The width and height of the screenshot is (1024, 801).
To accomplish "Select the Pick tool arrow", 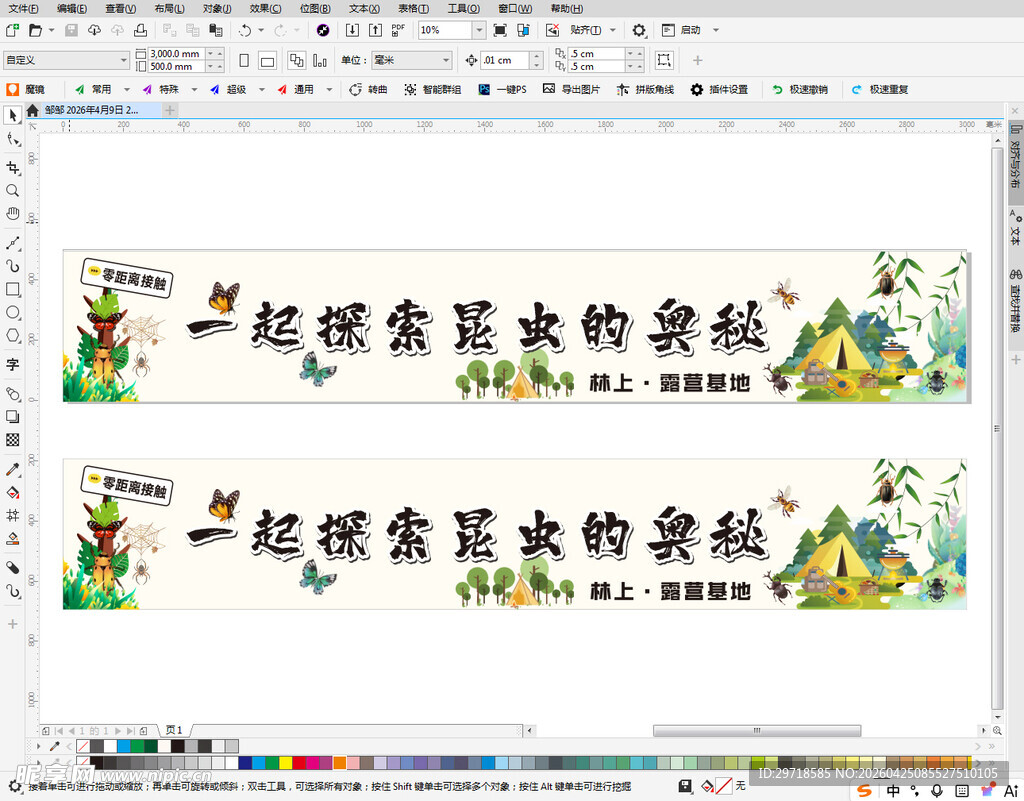I will [x=12, y=116].
